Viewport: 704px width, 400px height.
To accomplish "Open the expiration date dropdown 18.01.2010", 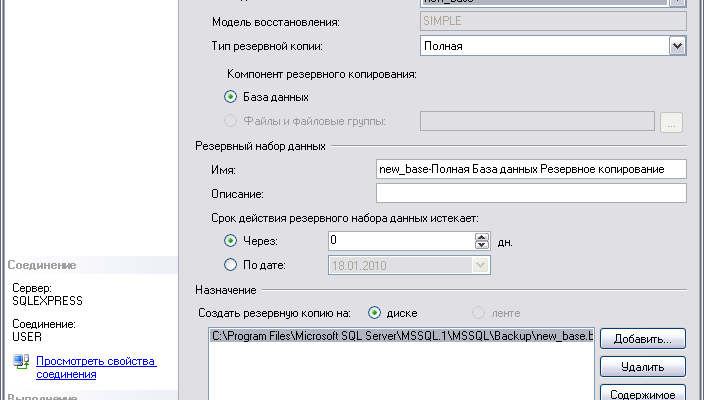I will (x=481, y=264).
